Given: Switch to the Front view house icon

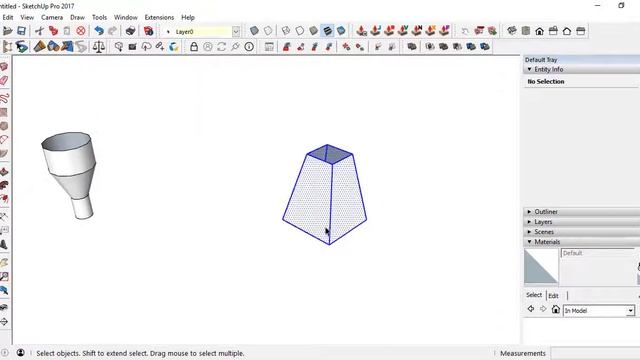Looking at the screenshot, I should click(x=540, y=31).
